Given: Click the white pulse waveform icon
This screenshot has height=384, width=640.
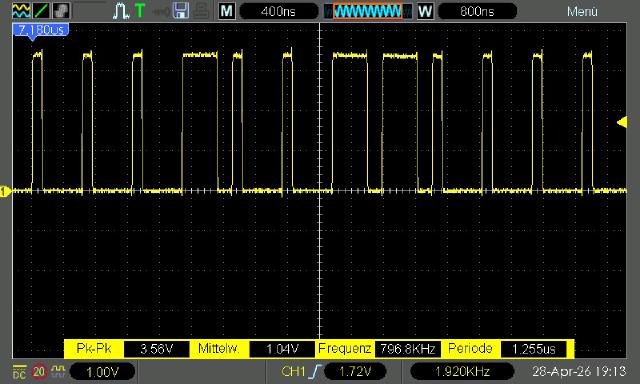Looking at the screenshot, I should pos(121,11).
